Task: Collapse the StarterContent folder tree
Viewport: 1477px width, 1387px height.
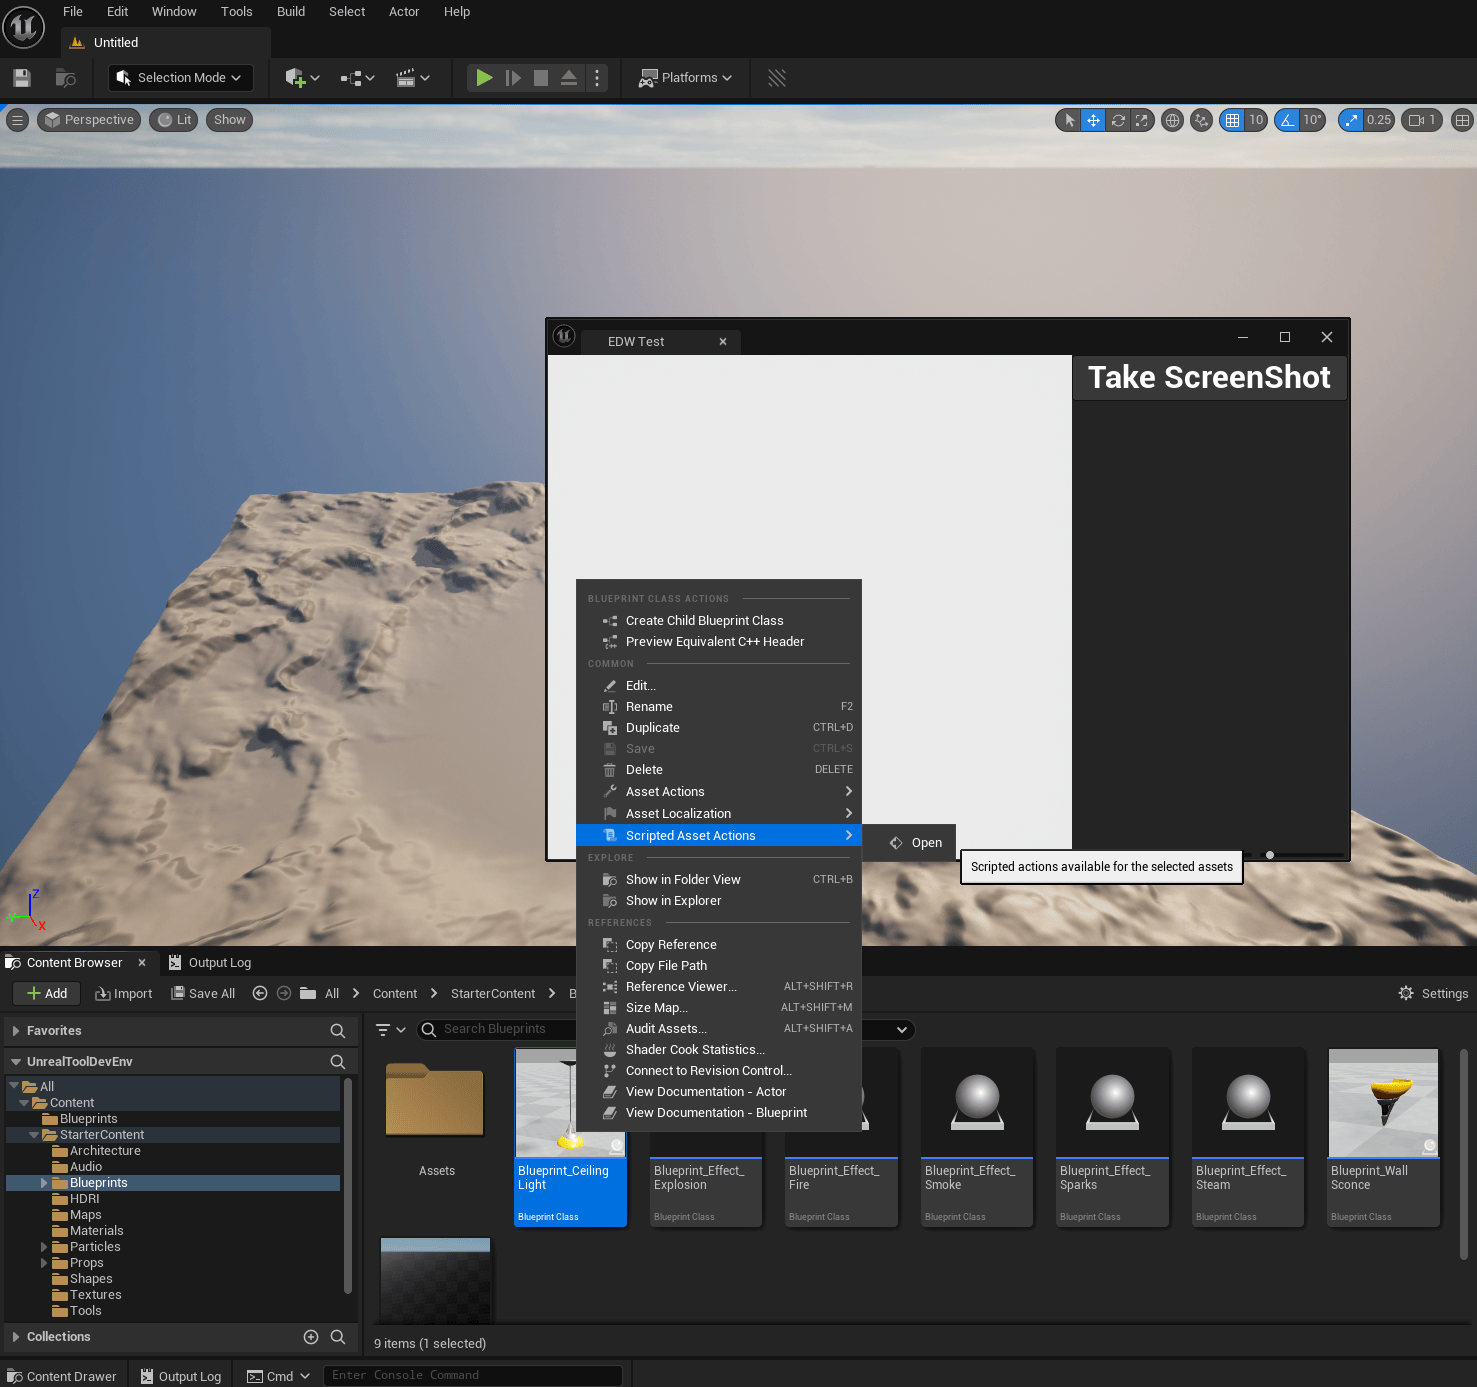Action: 34,1135
